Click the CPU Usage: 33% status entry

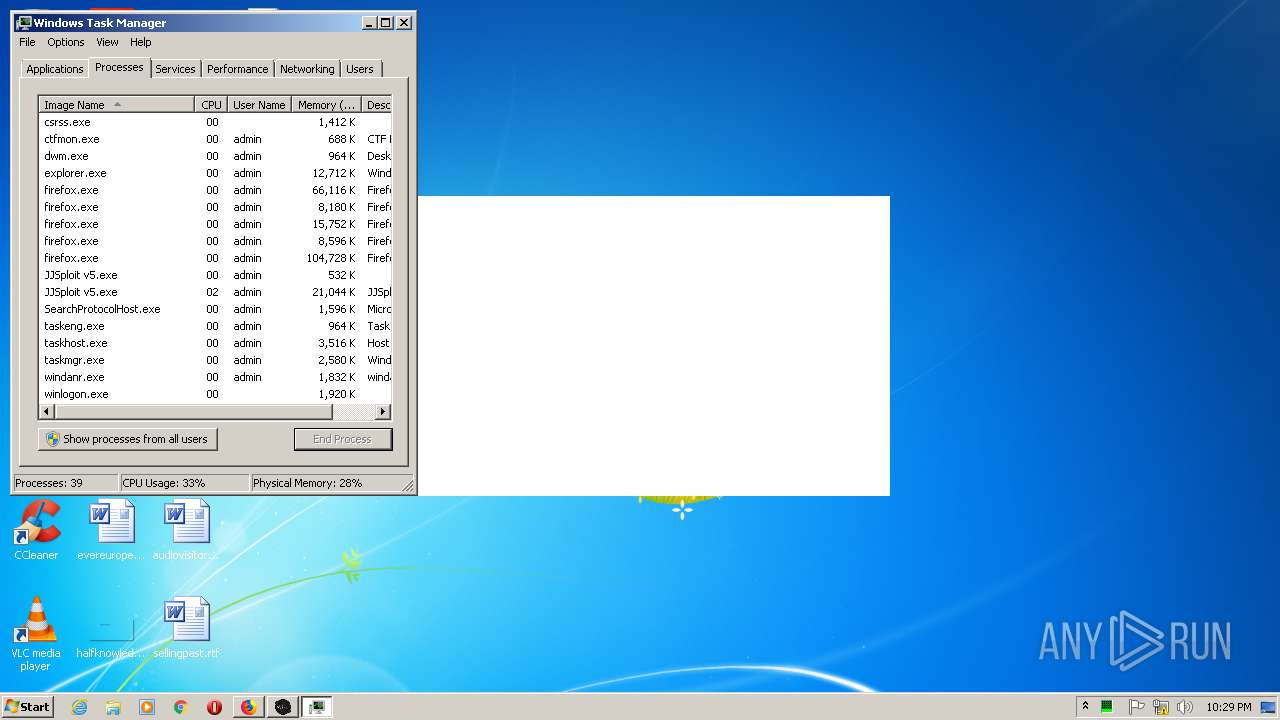[x=185, y=483]
